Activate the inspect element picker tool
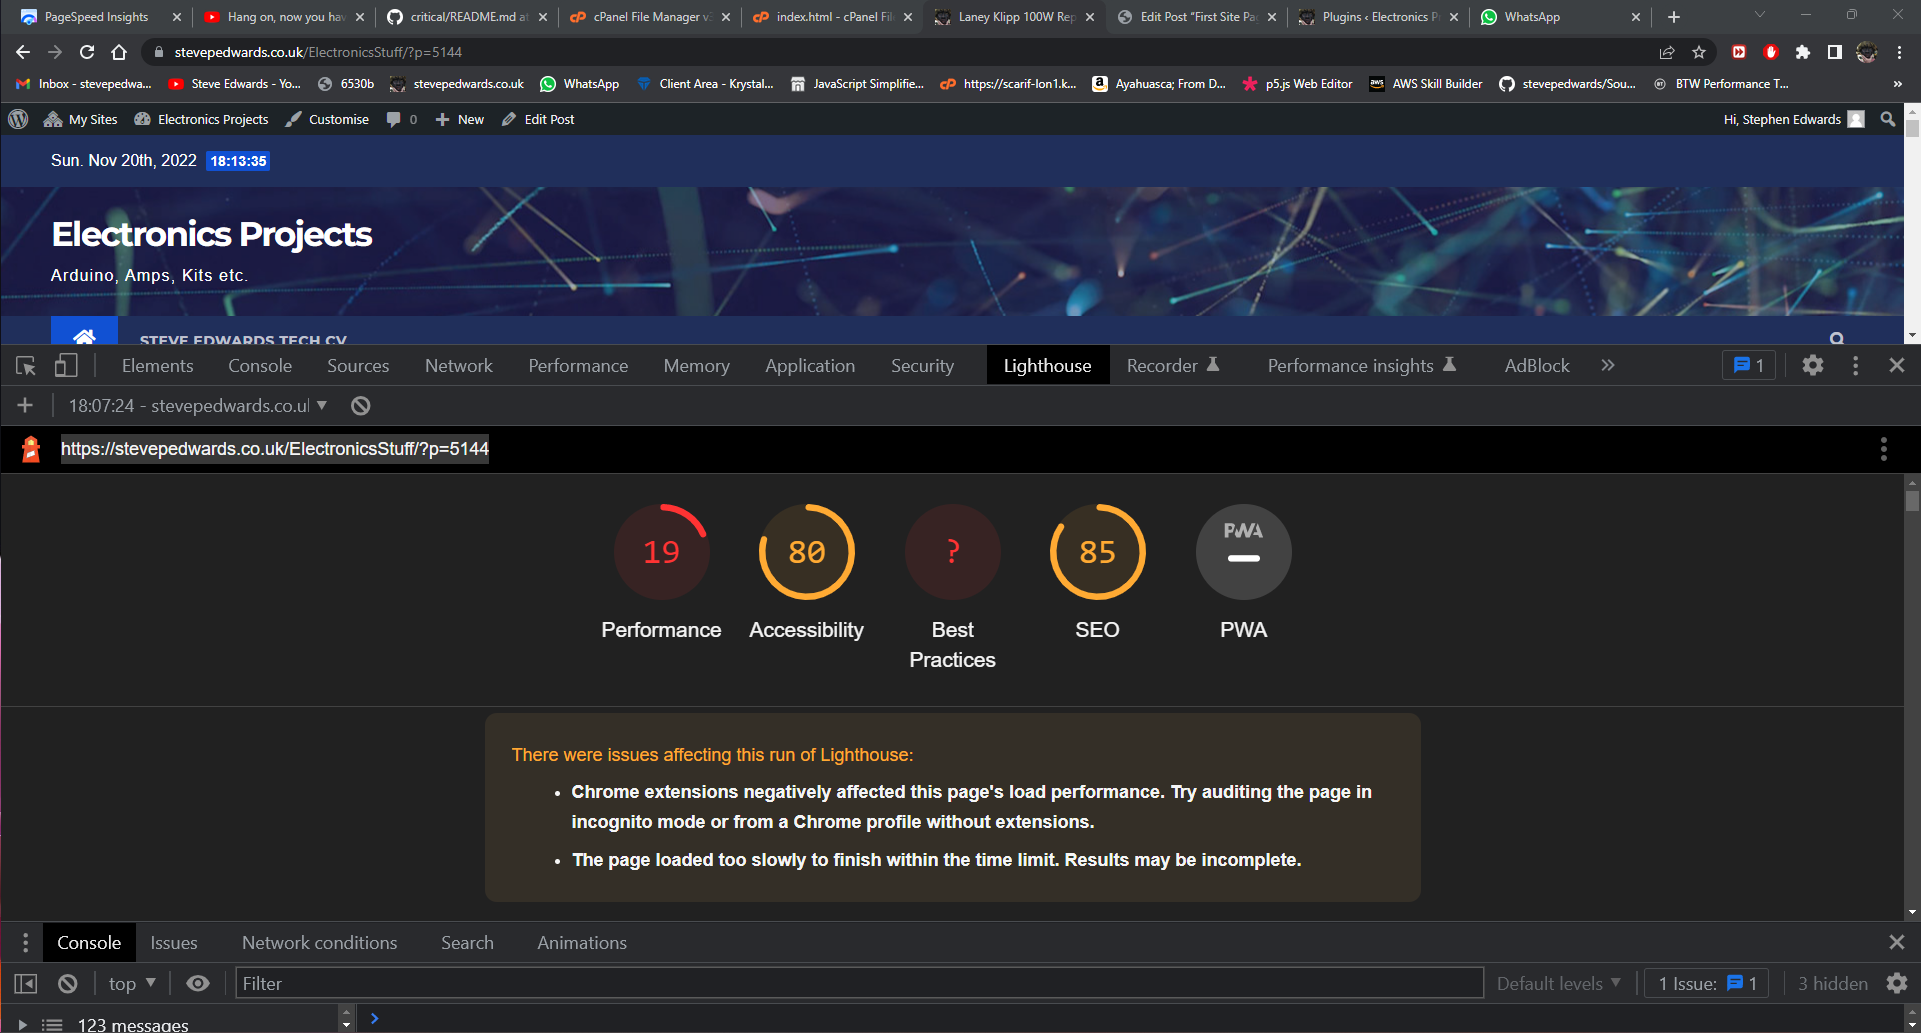Viewport: 1921px width, 1033px height. (x=26, y=366)
